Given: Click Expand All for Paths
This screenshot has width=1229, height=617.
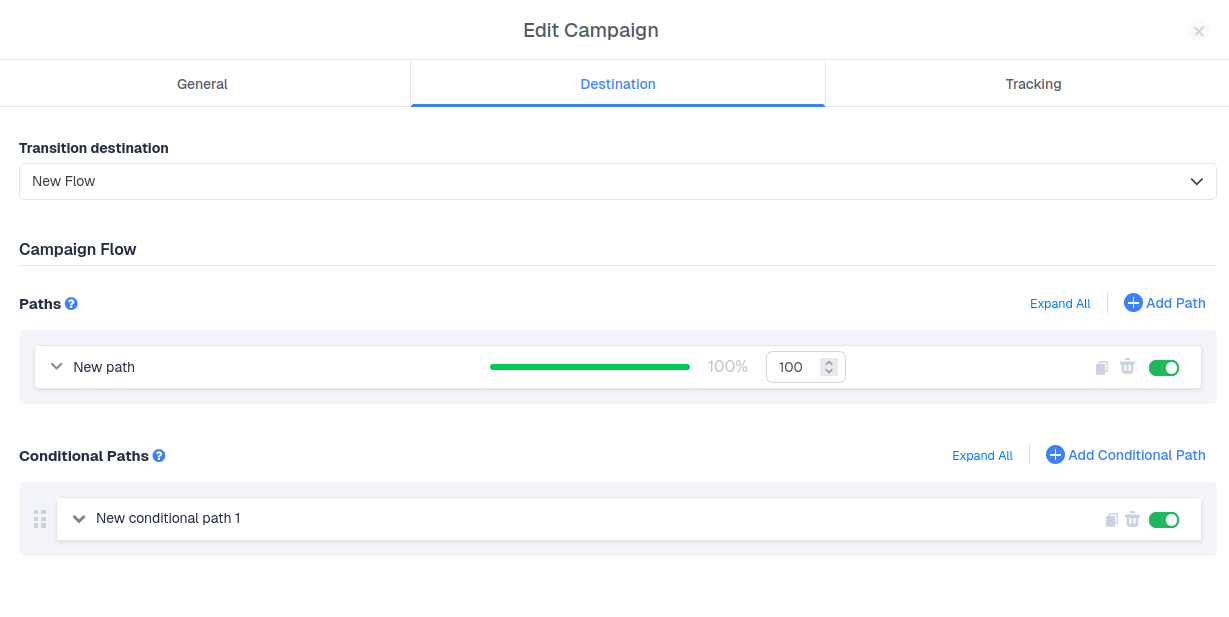Looking at the screenshot, I should [x=1060, y=304].
